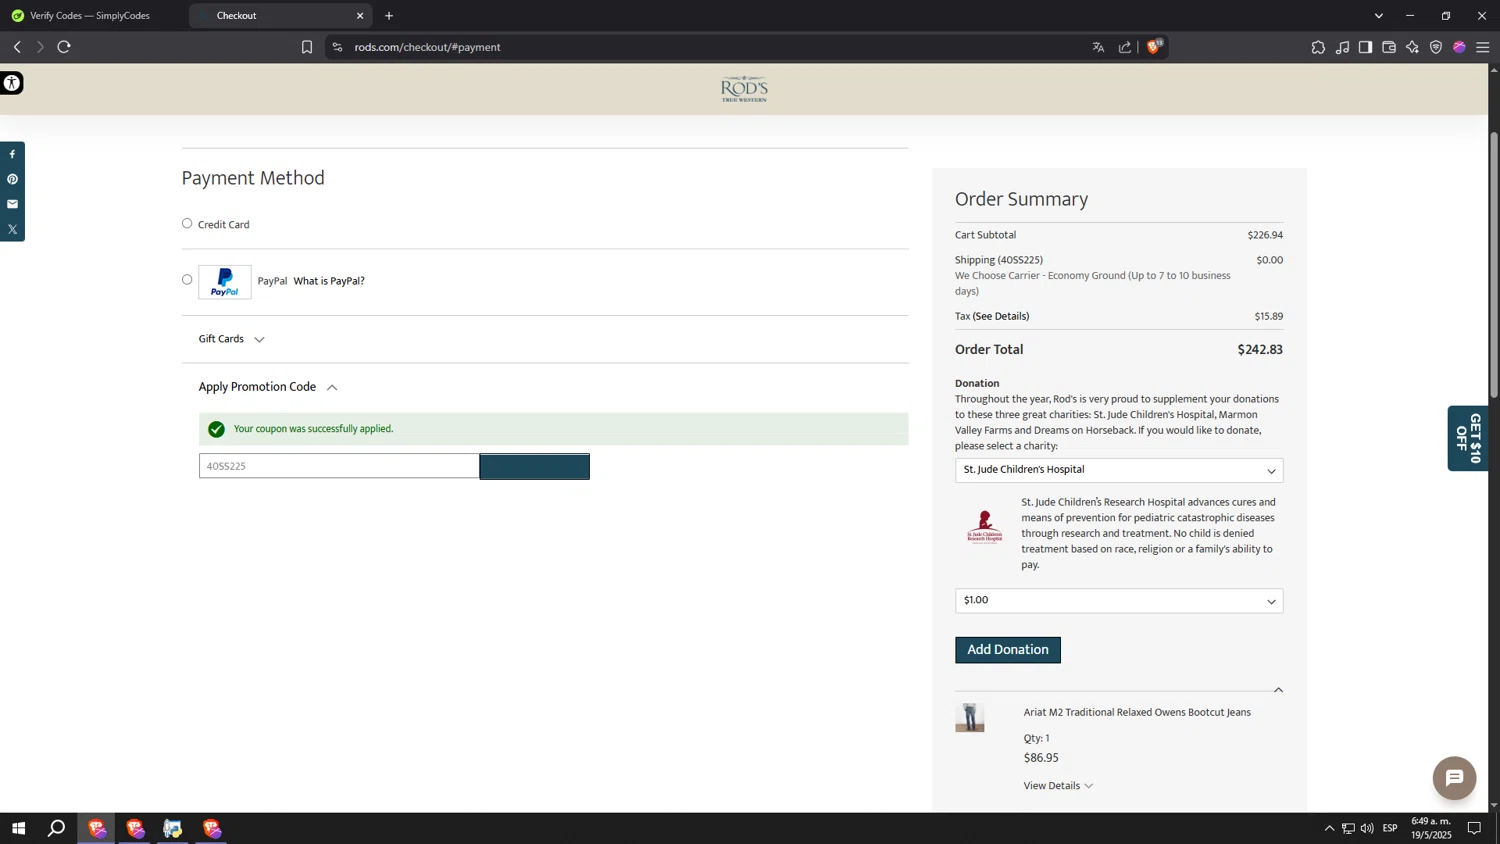Select the Credit Card payment option
This screenshot has width=1500, height=844.
coord(187,223)
